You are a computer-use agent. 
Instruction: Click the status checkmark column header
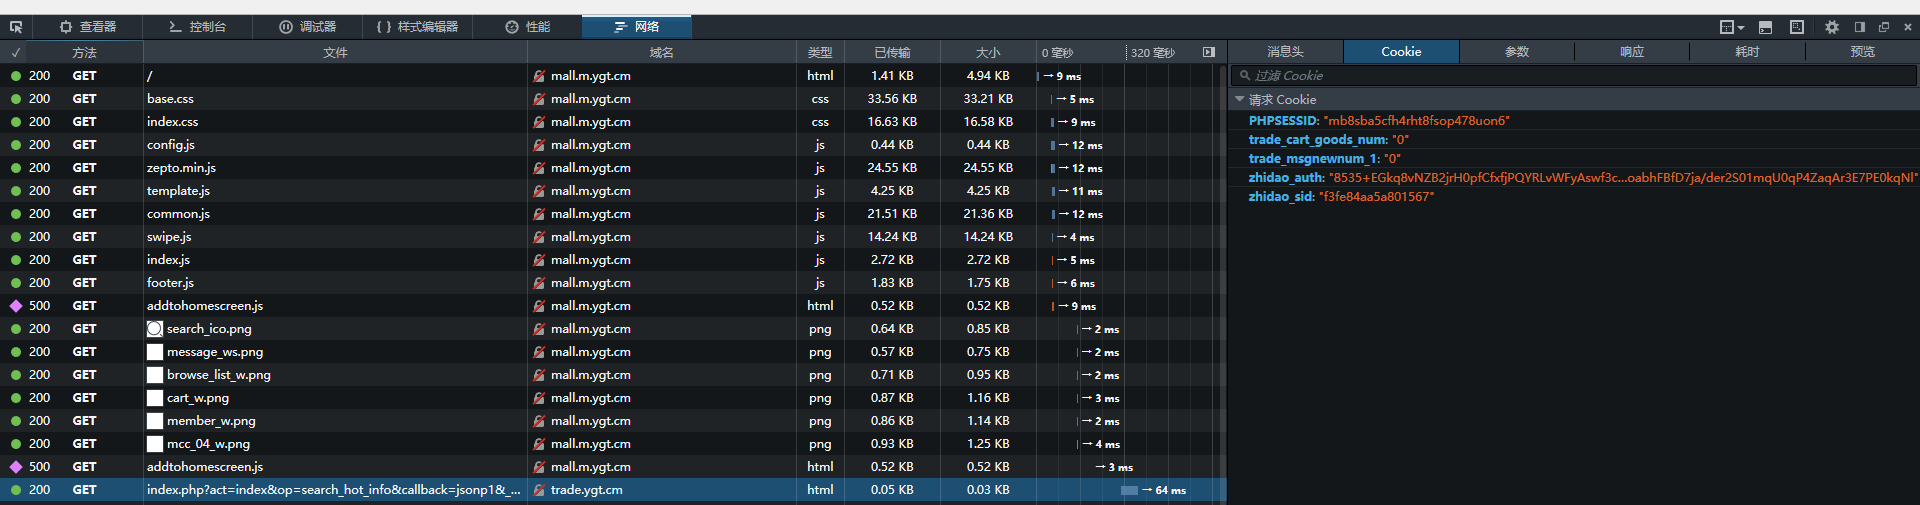point(16,52)
